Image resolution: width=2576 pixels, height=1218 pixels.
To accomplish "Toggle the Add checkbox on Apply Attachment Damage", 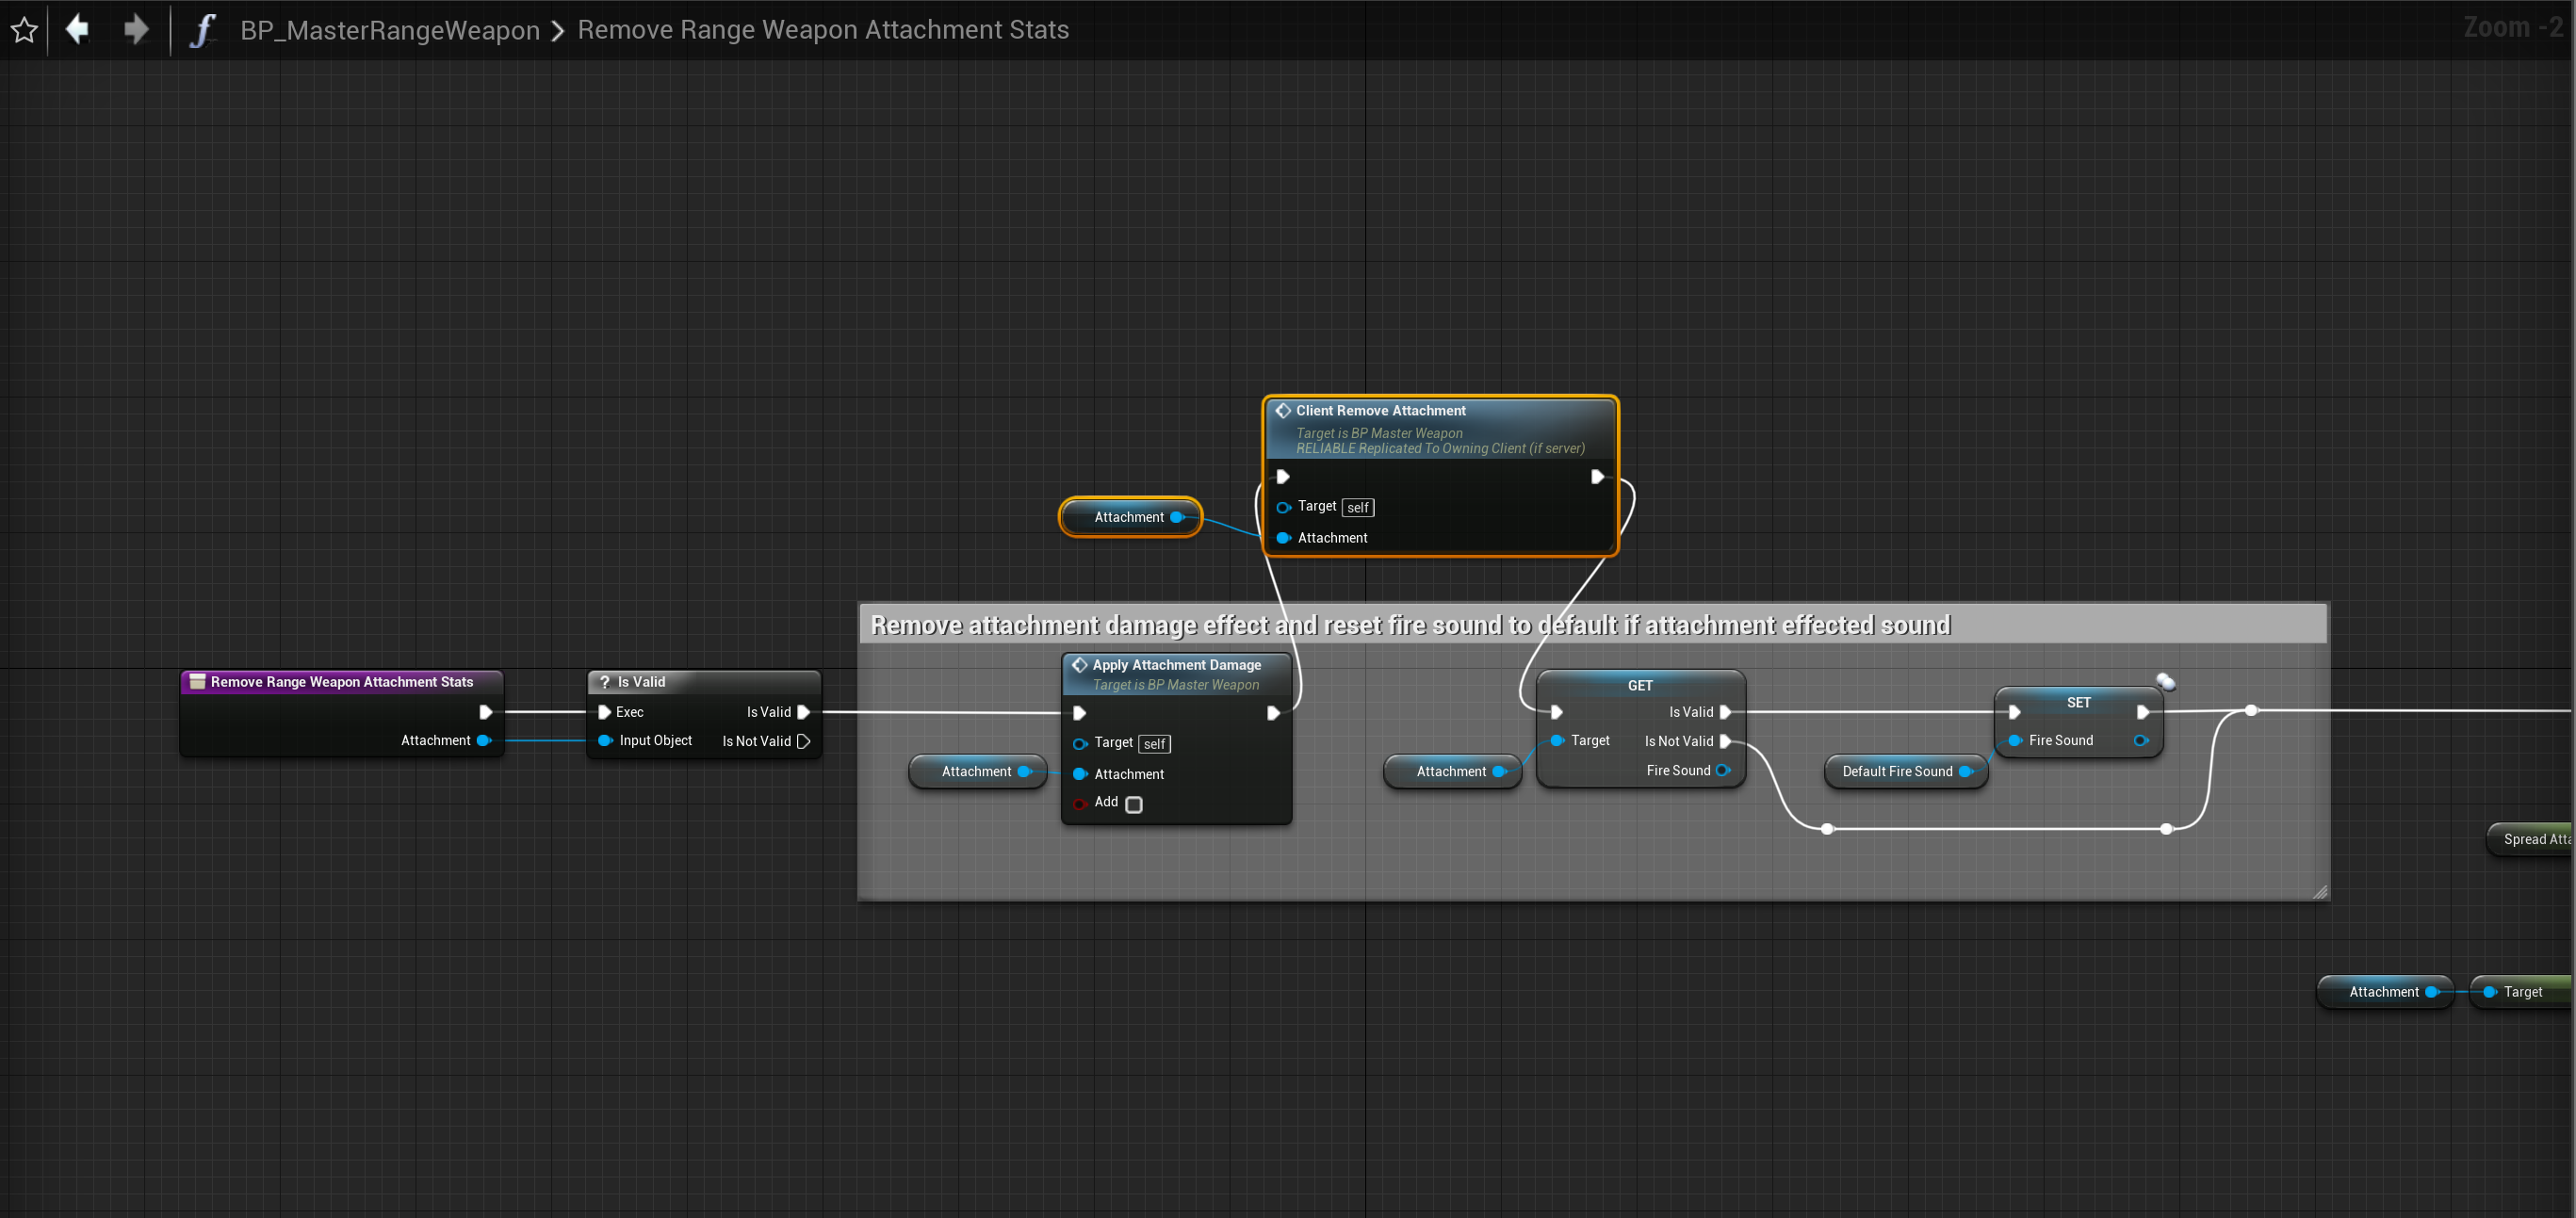I will (1133, 804).
